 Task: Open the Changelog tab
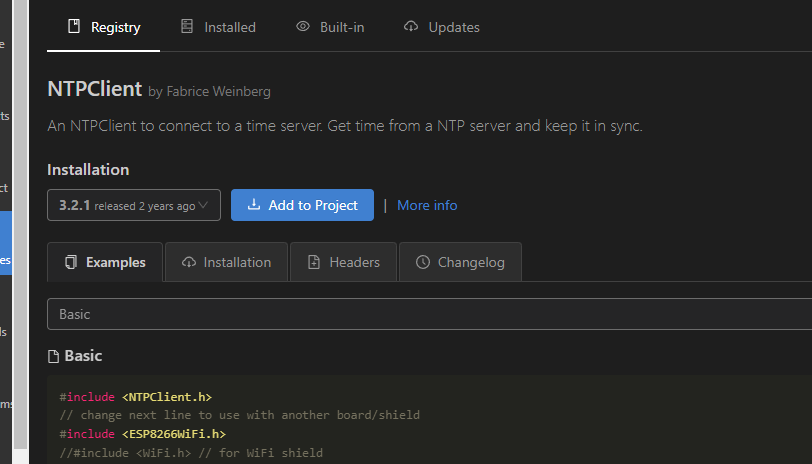pos(460,262)
